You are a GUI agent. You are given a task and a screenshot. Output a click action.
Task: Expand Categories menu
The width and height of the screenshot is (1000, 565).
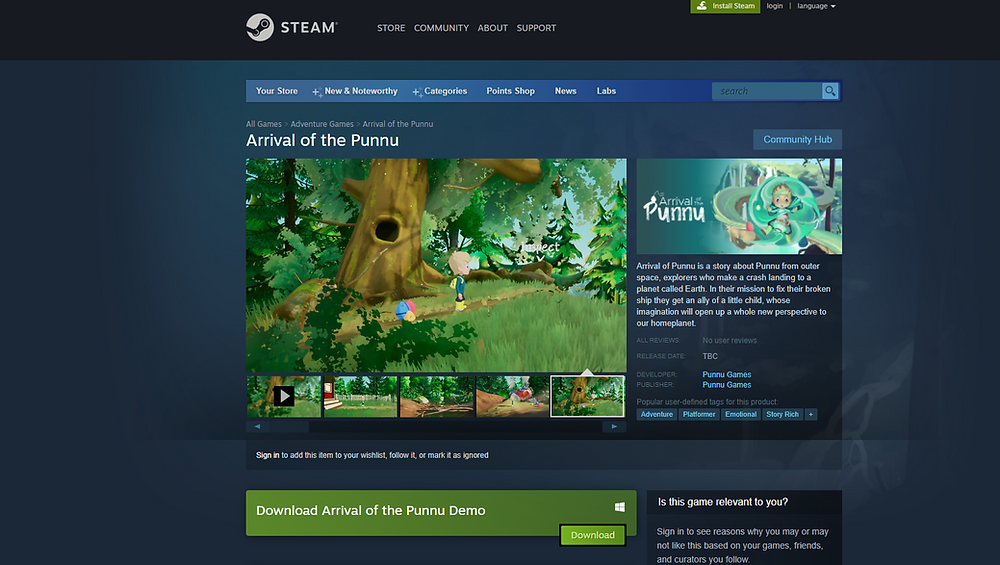(440, 91)
